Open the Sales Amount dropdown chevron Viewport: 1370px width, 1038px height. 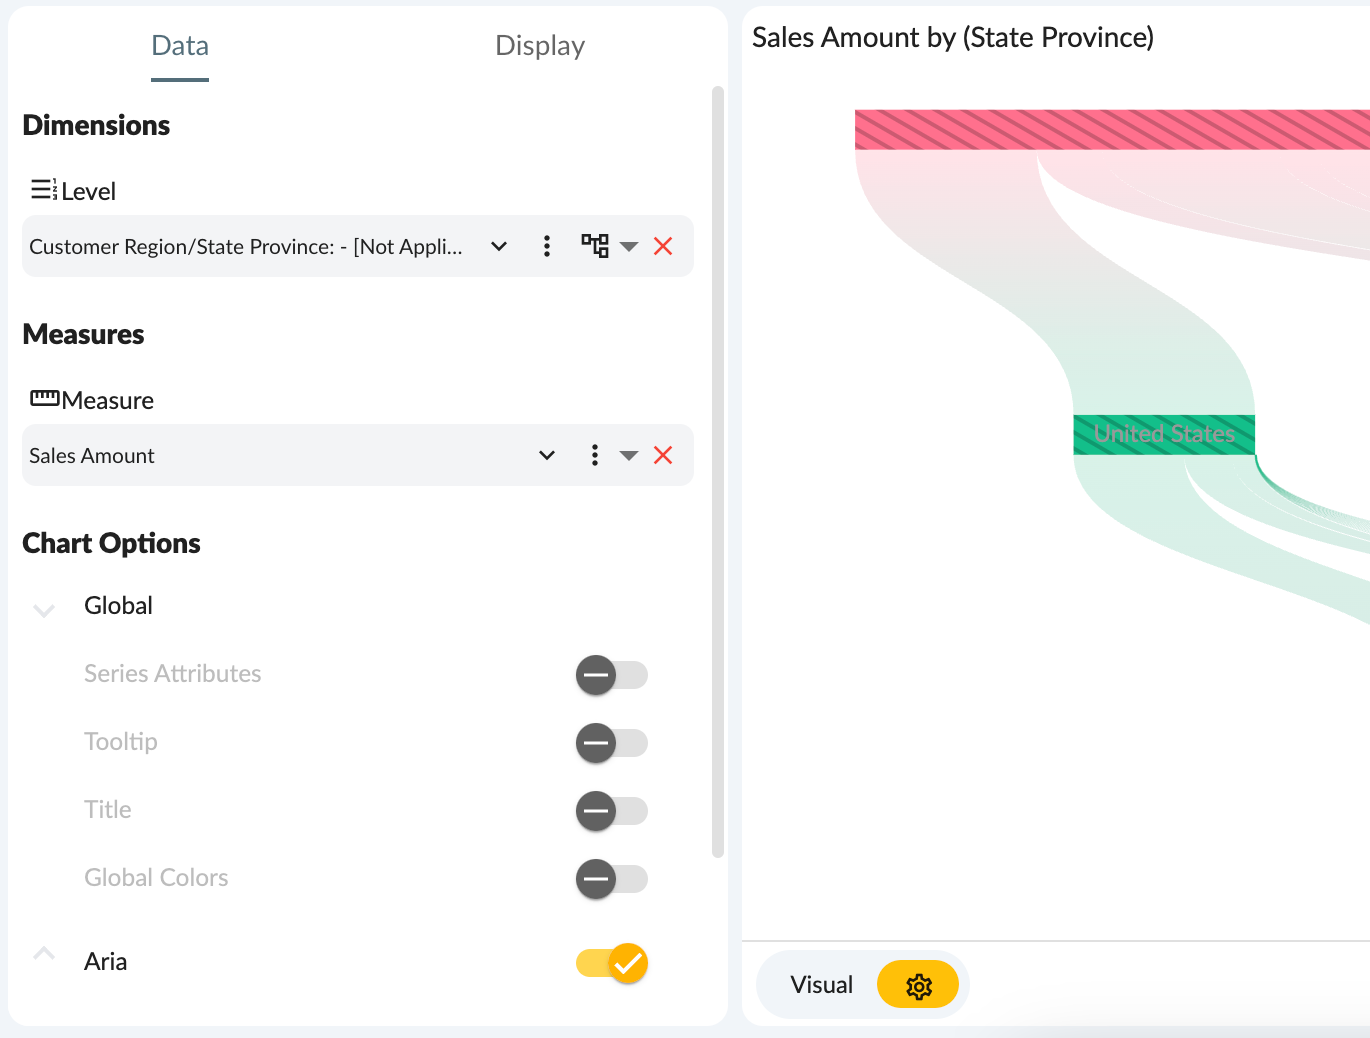click(547, 456)
